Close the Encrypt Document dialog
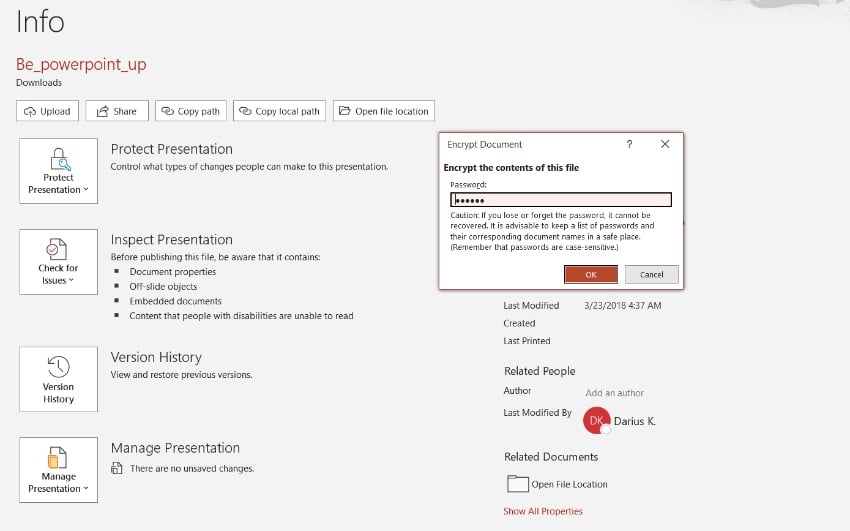This screenshot has width=850, height=531. [665, 144]
